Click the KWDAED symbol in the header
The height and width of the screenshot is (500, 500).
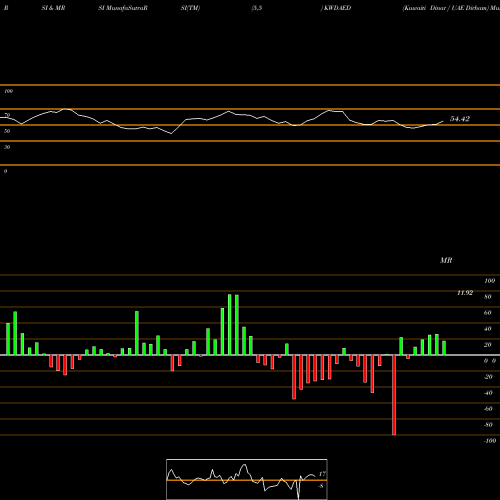point(337,8)
